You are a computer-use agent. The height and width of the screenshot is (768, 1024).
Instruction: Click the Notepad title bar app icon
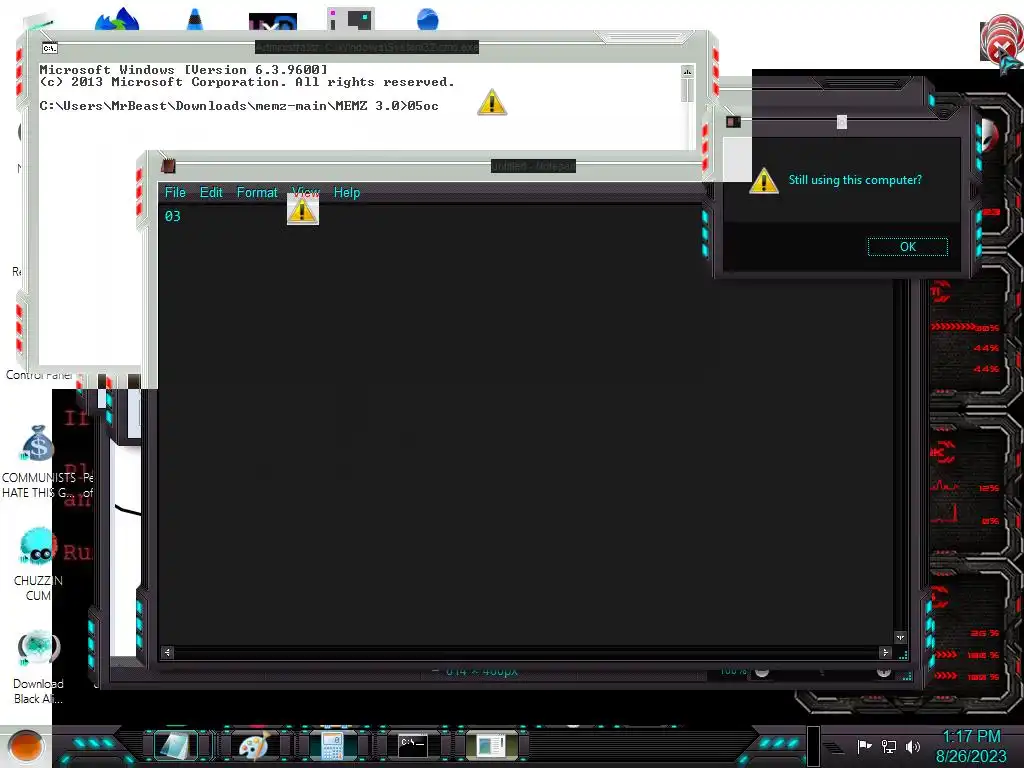pos(168,166)
